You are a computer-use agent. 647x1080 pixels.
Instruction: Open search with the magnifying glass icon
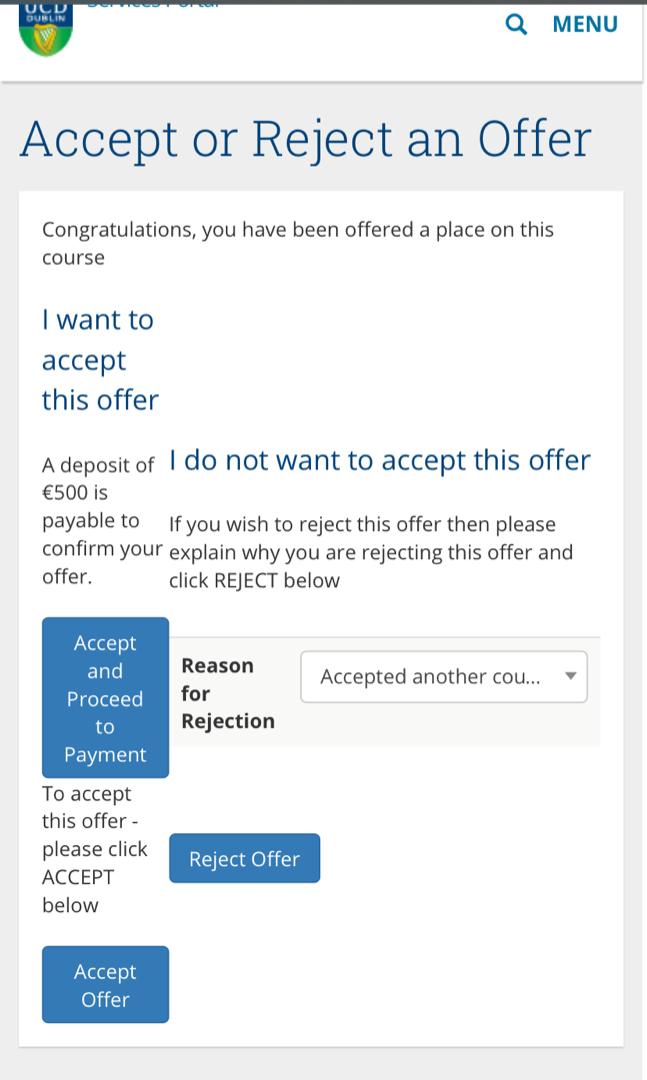(x=516, y=24)
